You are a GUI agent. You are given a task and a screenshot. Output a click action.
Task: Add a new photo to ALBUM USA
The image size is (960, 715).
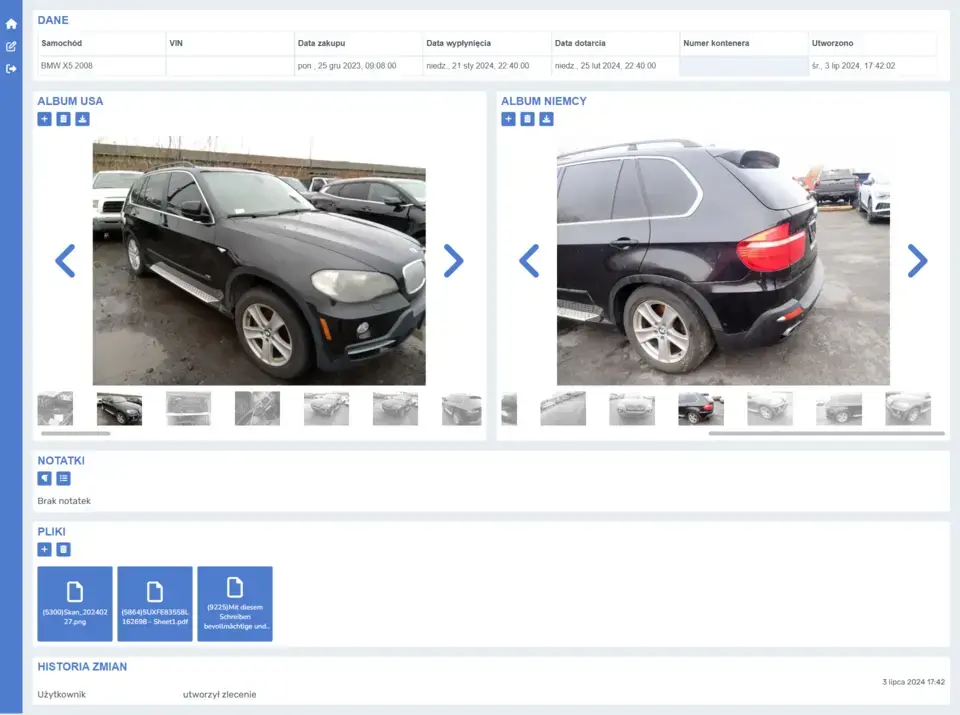click(44, 118)
